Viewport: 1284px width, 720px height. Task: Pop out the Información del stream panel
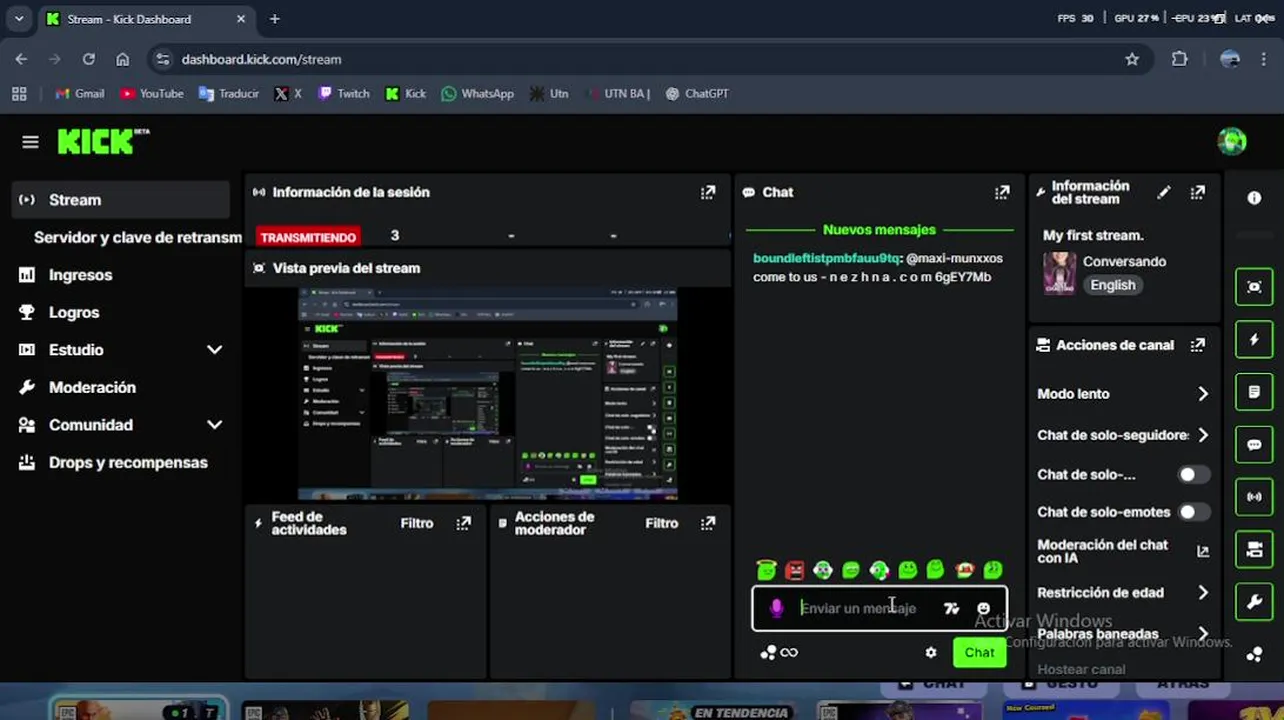coord(1198,193)
